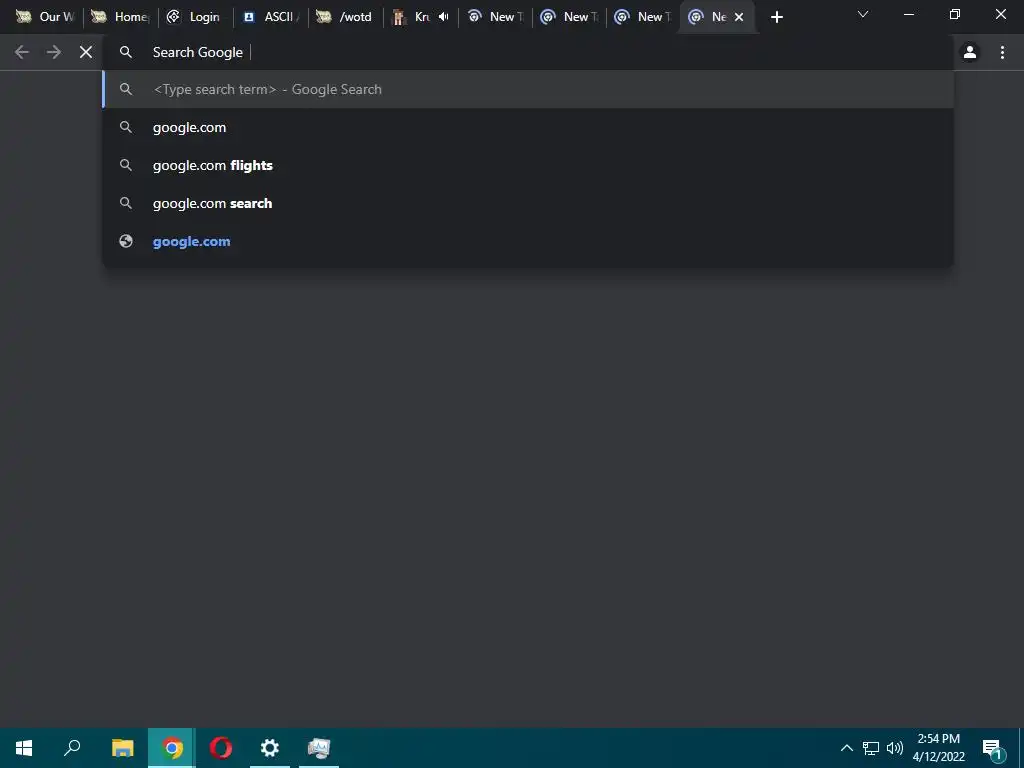Switch to the first New Tab tab
Viewport: 1024px width, 768px height.
(495, 17)
